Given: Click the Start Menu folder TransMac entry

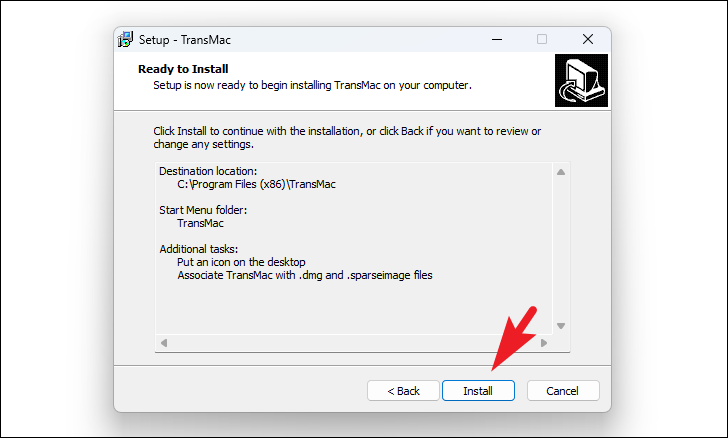Looking at the screenshot, I should (x=200, y=223).
